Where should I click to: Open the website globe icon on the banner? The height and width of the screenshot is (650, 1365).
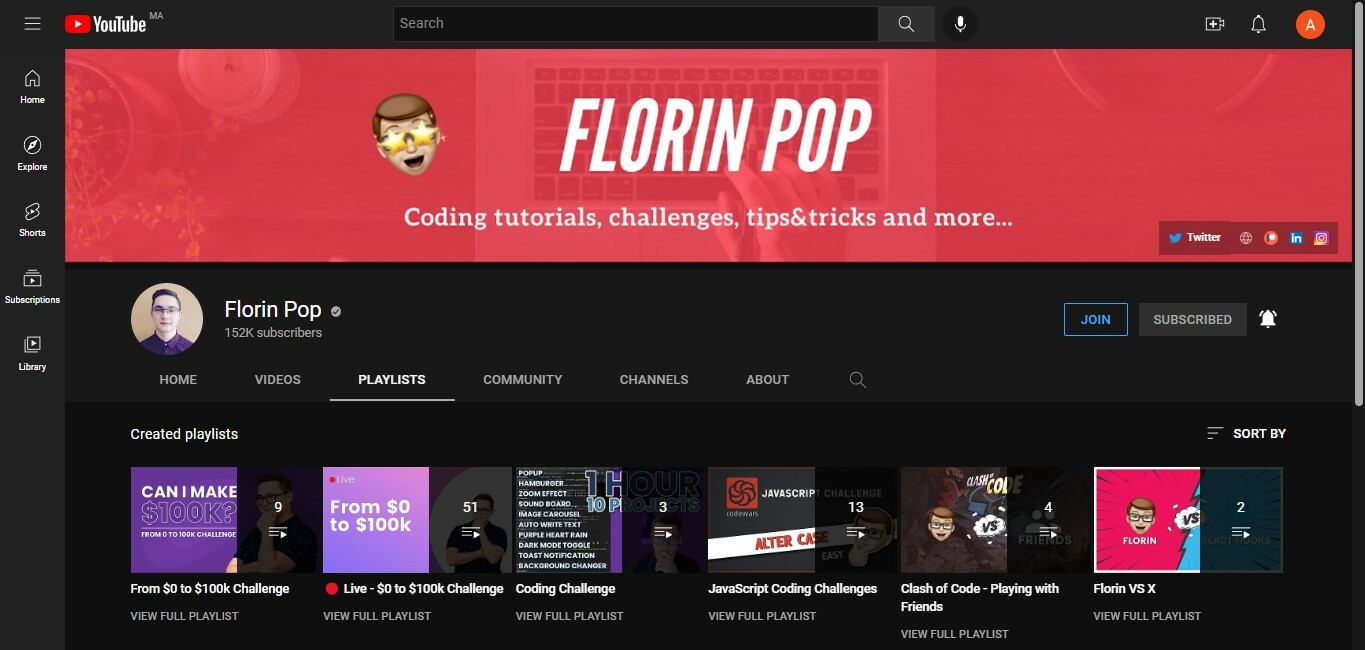[1246, 237]
